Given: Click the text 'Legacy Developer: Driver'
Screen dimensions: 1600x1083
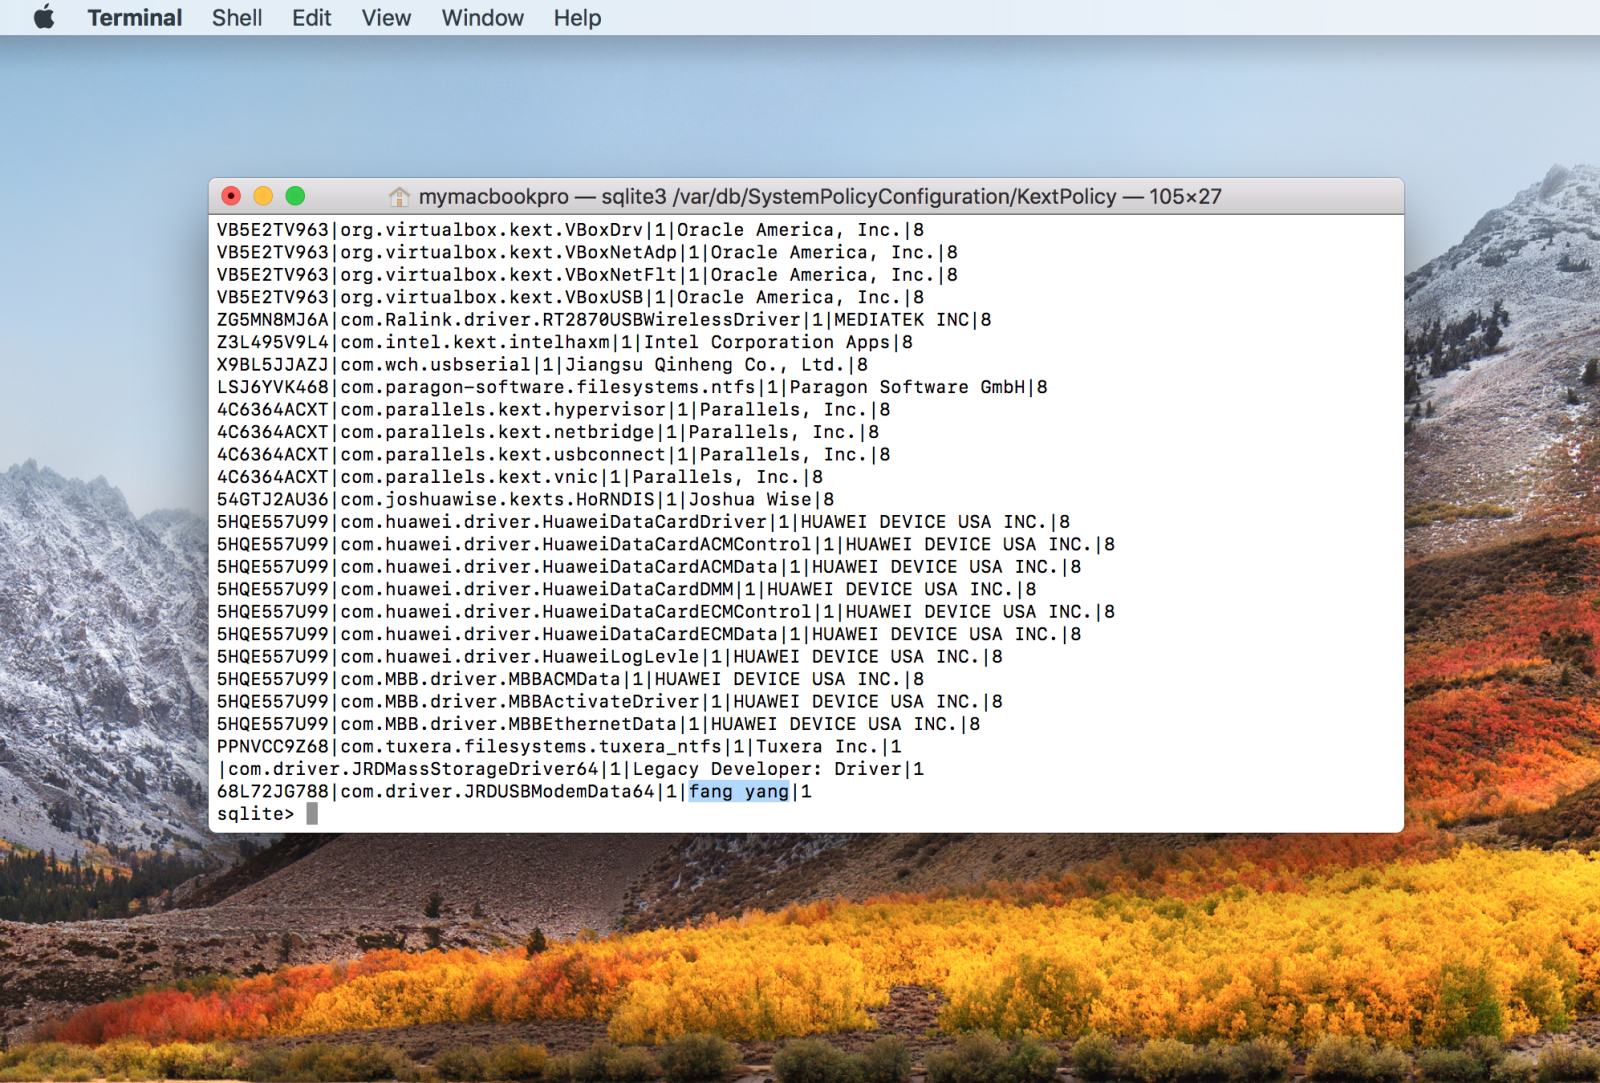Looking at the screenshot, I should (767, 770).
